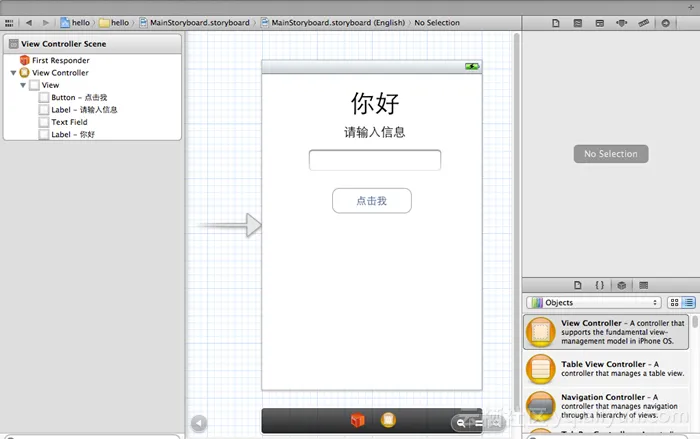Click the plus button at top right
This screenshot has width=700, height=439.
point(691,8)
